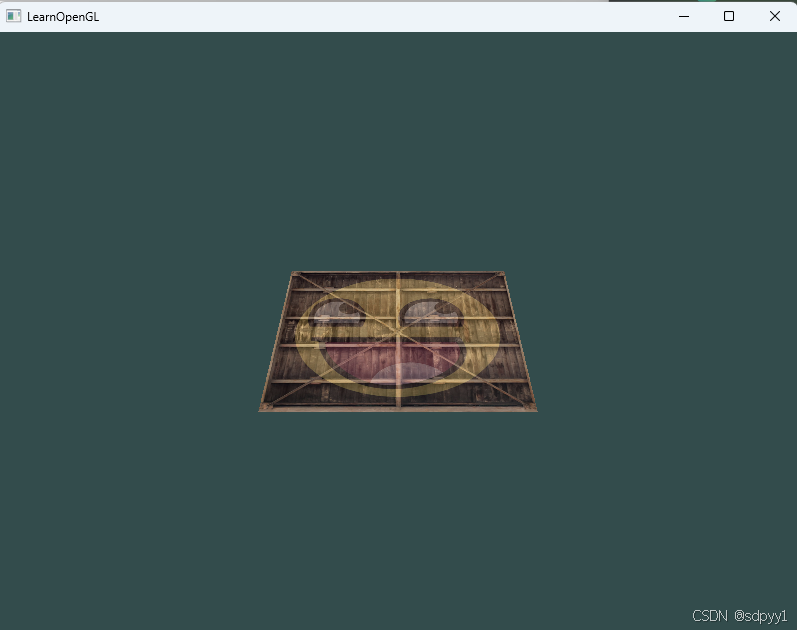Maximize the LearnOpenGL window
Viewport: 797px width, 630px height.
[x=729, y=16]
